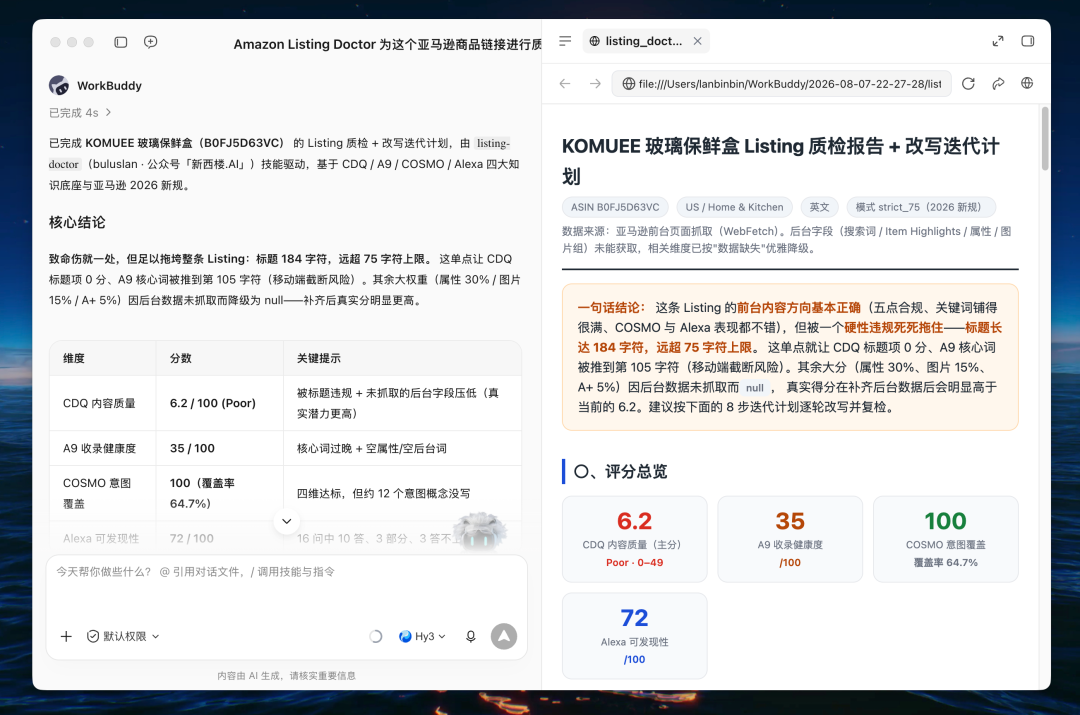This screenshot has width=1080, height=715.
Task: Click the US / Home & Kitchen tag
Action: [x=734, y=207]
